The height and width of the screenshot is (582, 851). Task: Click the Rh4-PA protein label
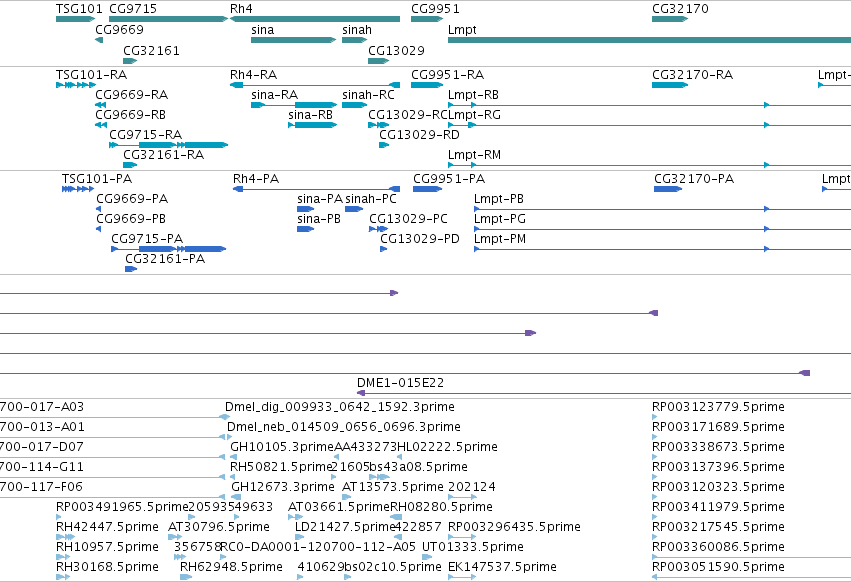tap(256, 179)
